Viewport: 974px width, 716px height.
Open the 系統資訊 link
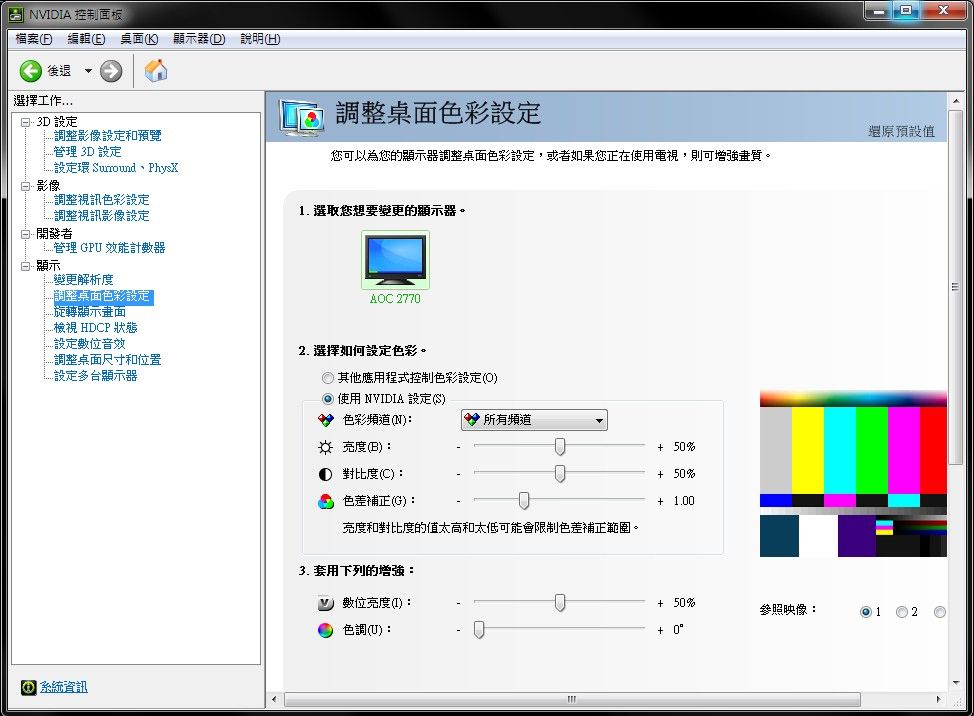click(x=63, y=687)
